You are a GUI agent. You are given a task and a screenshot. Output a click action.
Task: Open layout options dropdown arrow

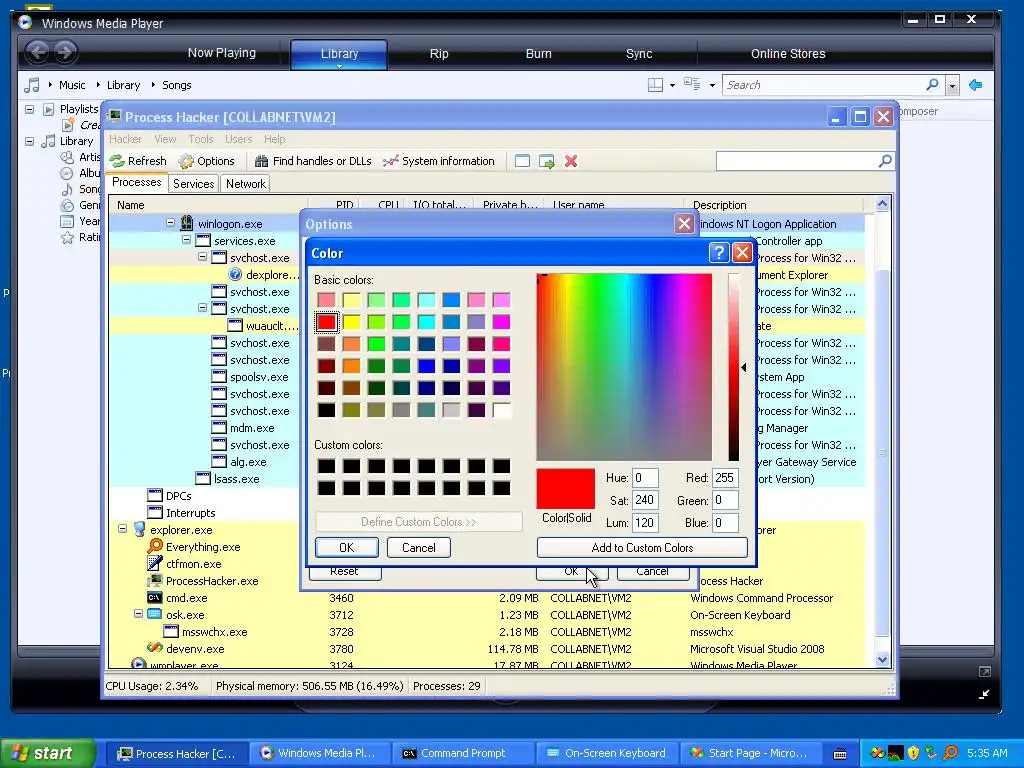(x=672, y=86)
